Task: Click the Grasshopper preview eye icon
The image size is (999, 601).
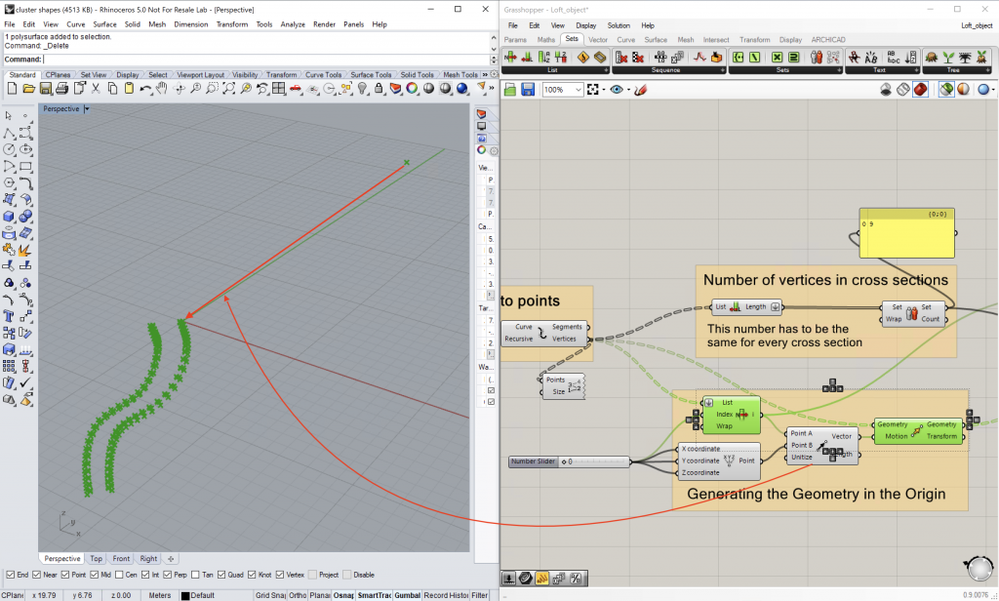Action: (x=616, y=90)
